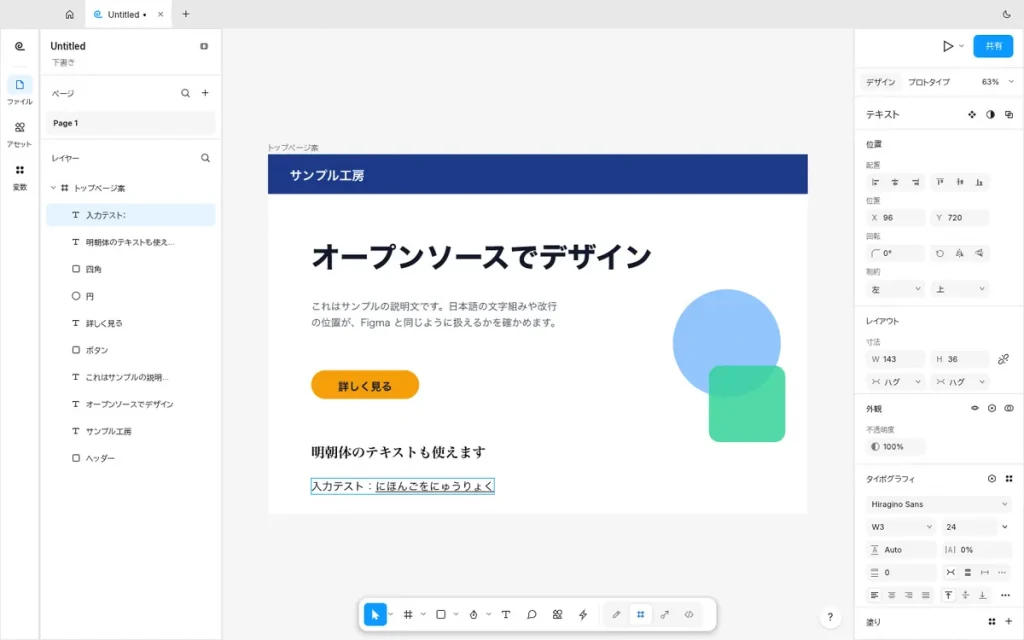This screenshot has height=640, width=1024.
Task: Set vertical align top in typography
Action: click(948, 595)
